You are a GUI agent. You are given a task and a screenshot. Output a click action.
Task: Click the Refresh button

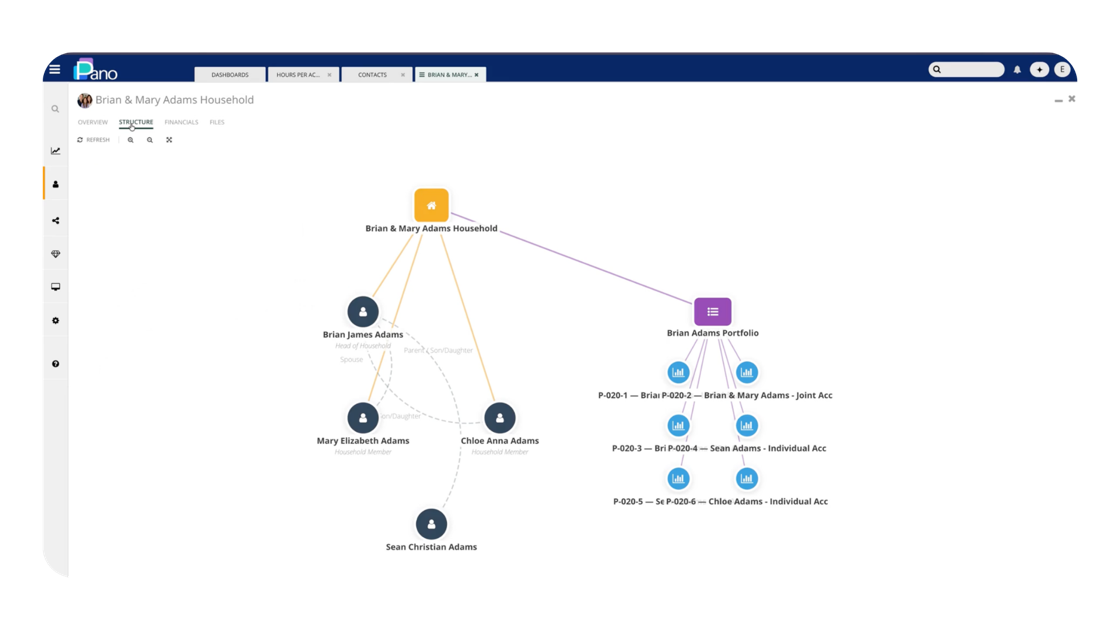[94, 140]
